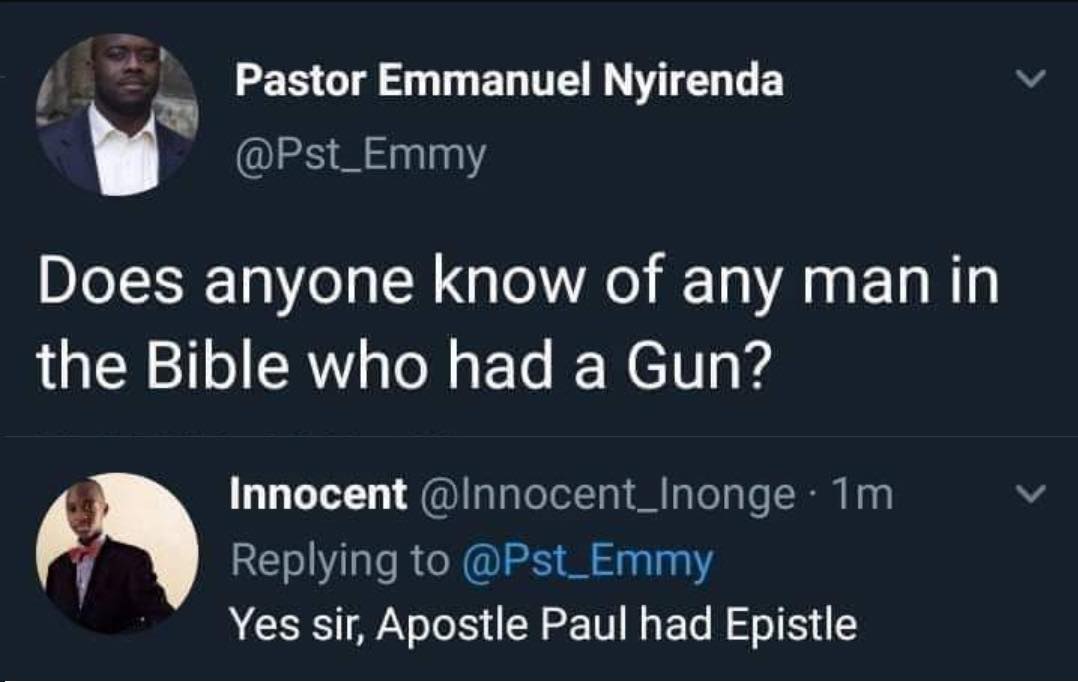Select the @Innocent_Inonge handle
This screenshot has width=1078, height=682.
point(607,496)
